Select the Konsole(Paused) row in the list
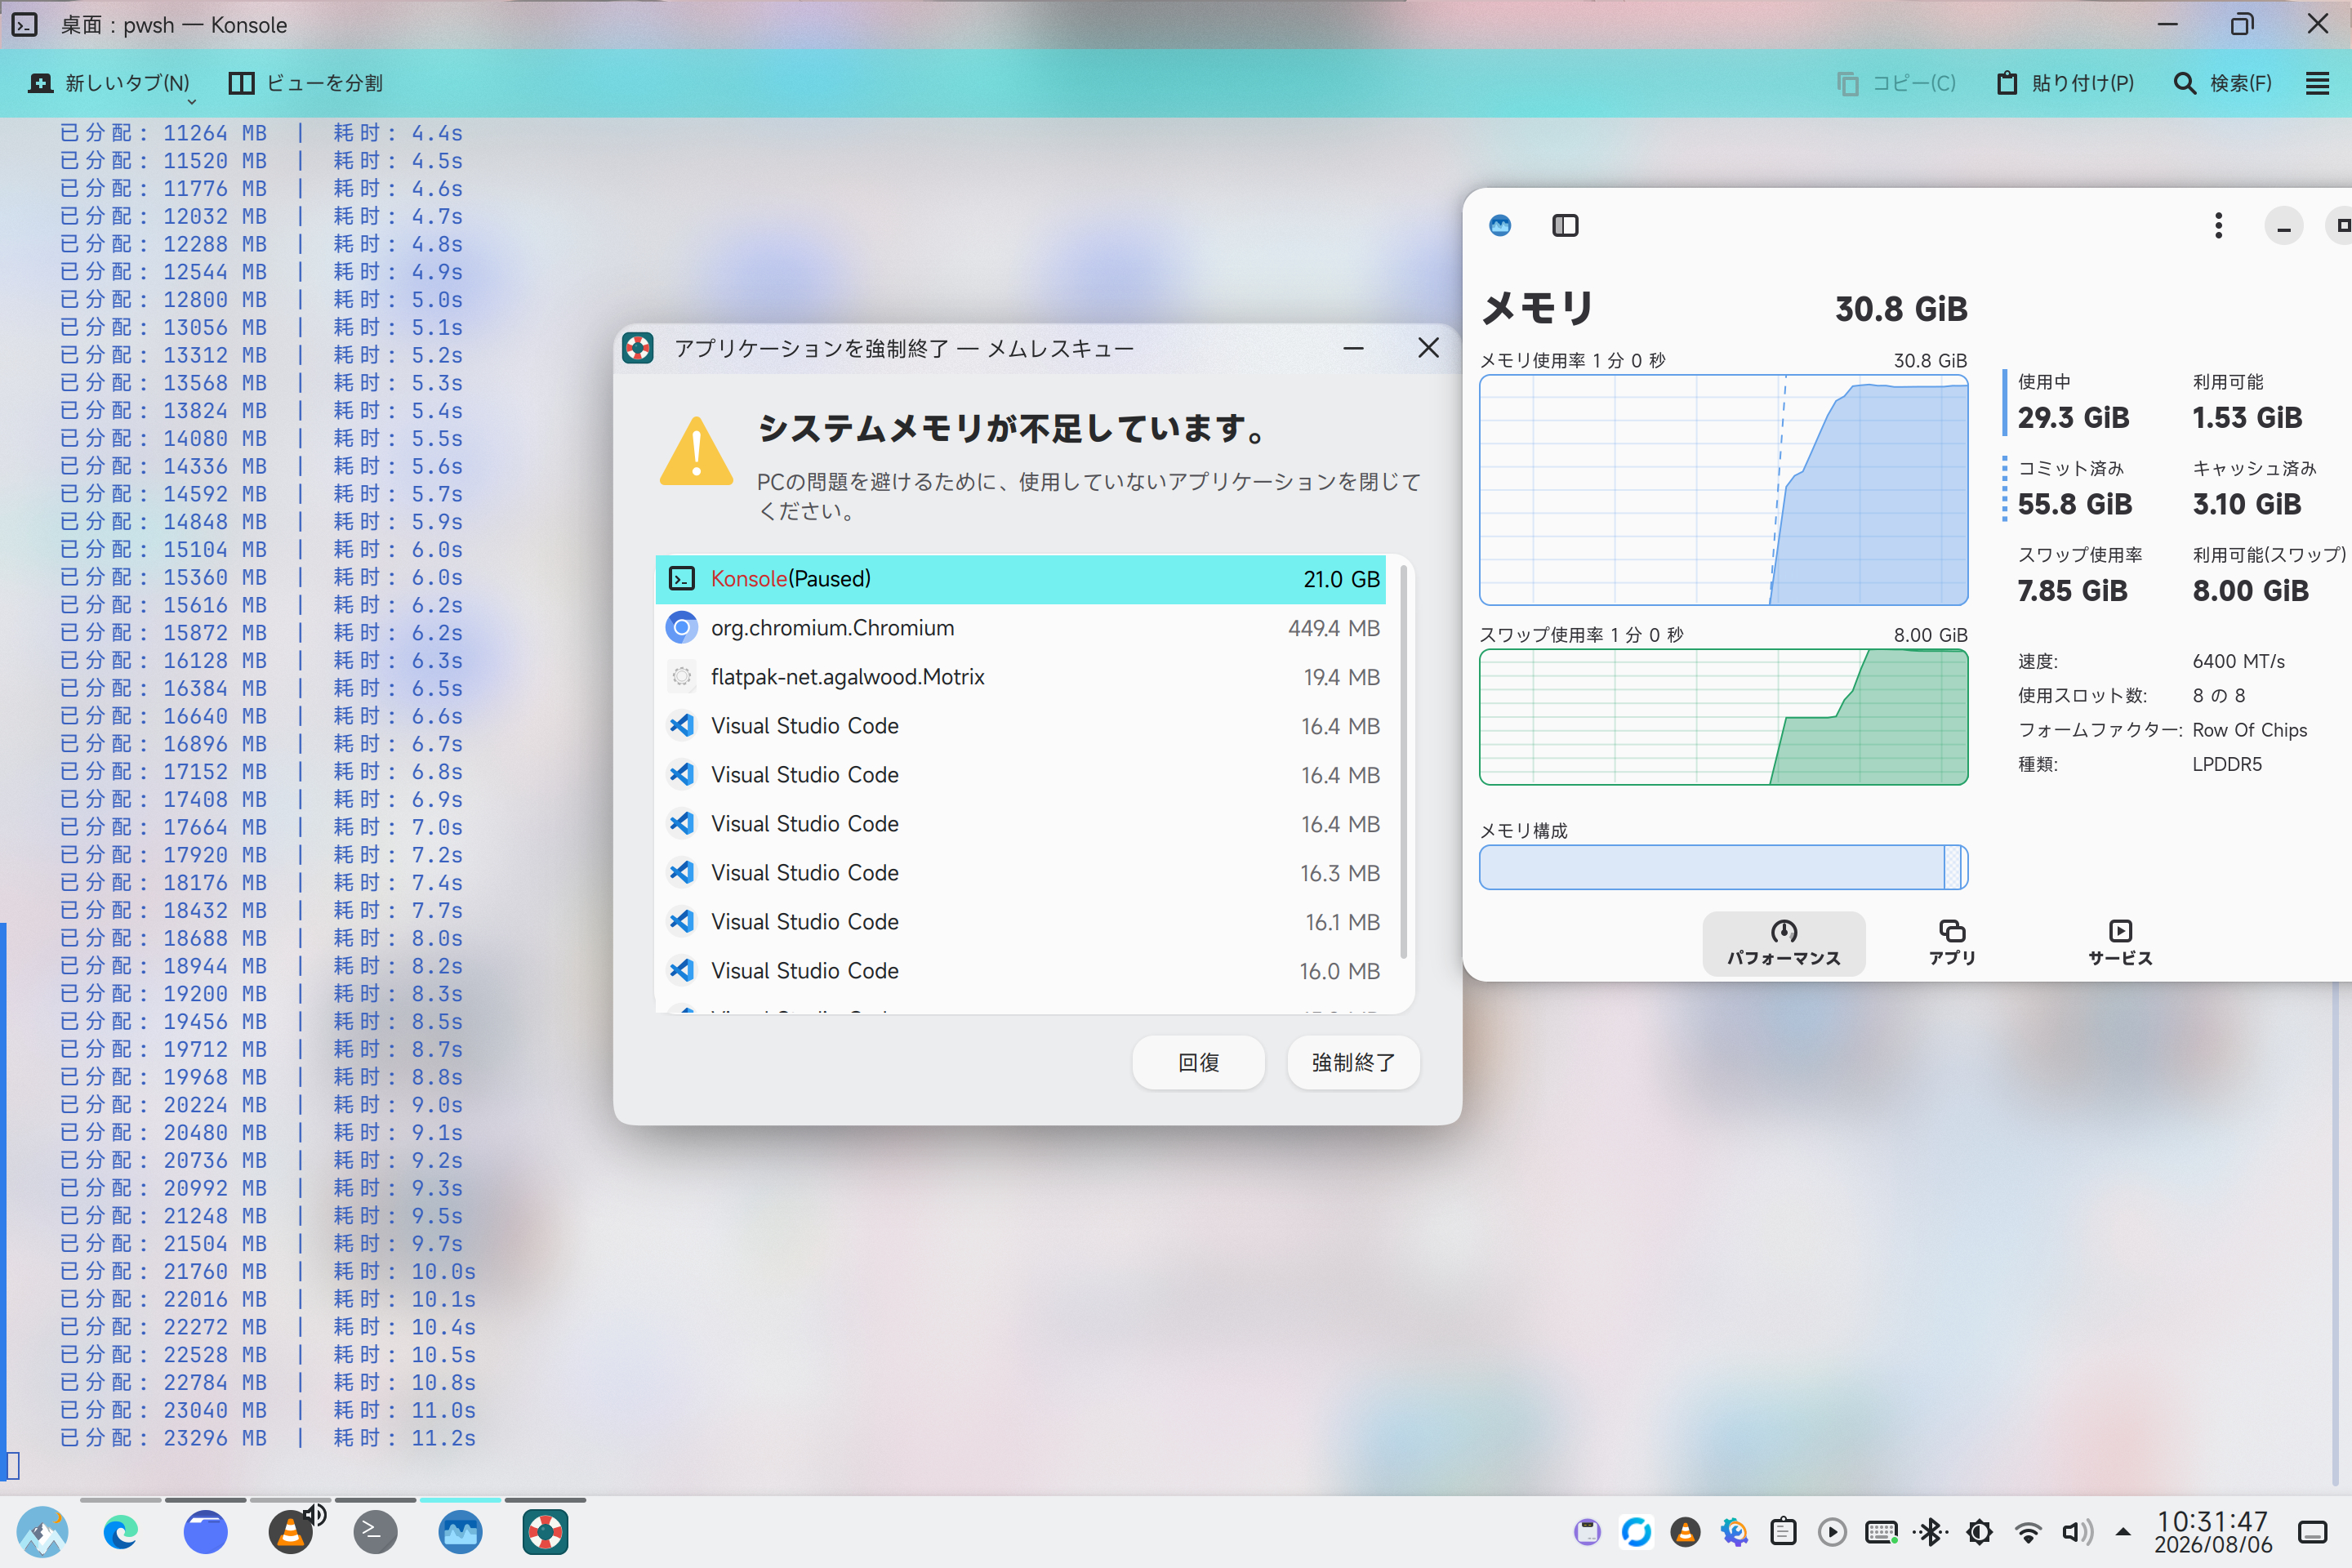This screenshot has width=2352, height=1568. coord(1020,579)
